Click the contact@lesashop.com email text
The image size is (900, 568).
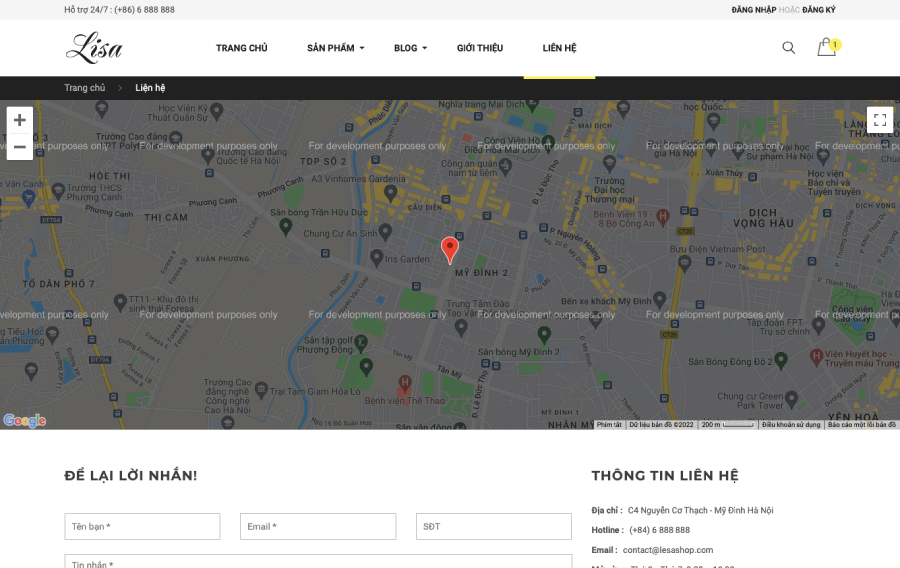[668, 550]
